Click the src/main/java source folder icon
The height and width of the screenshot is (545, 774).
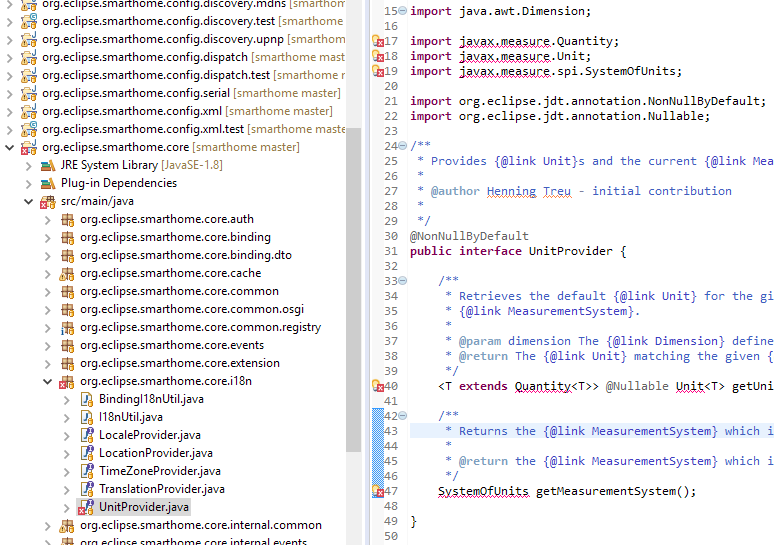click(47, 201)
